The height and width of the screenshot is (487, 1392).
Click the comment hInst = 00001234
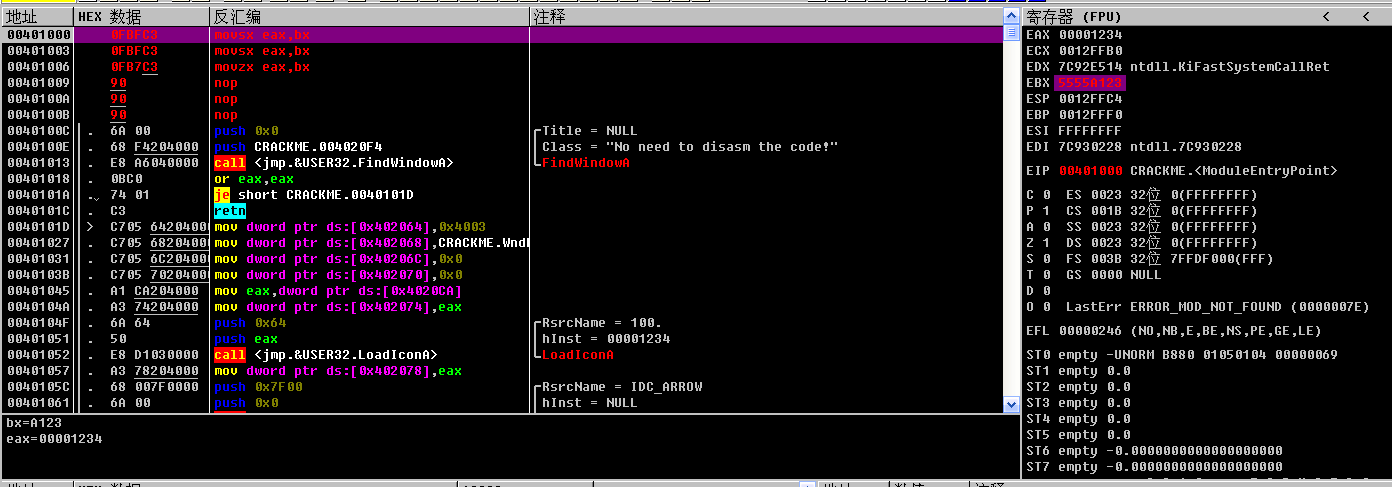pos(605,339)
